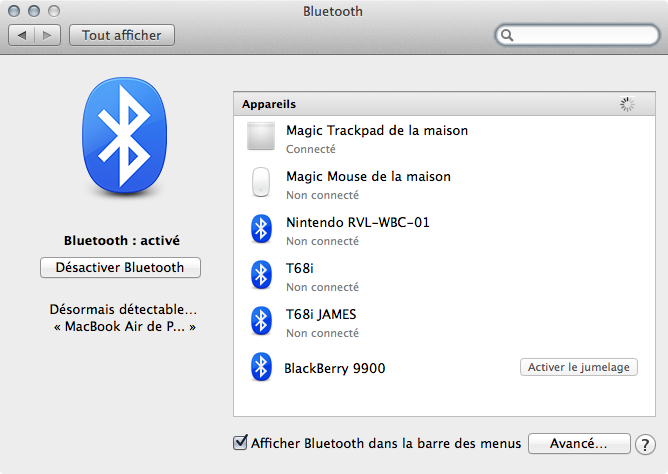Click the Tout afficher button
Screen dimensions: 668x474
pos(122,35)
